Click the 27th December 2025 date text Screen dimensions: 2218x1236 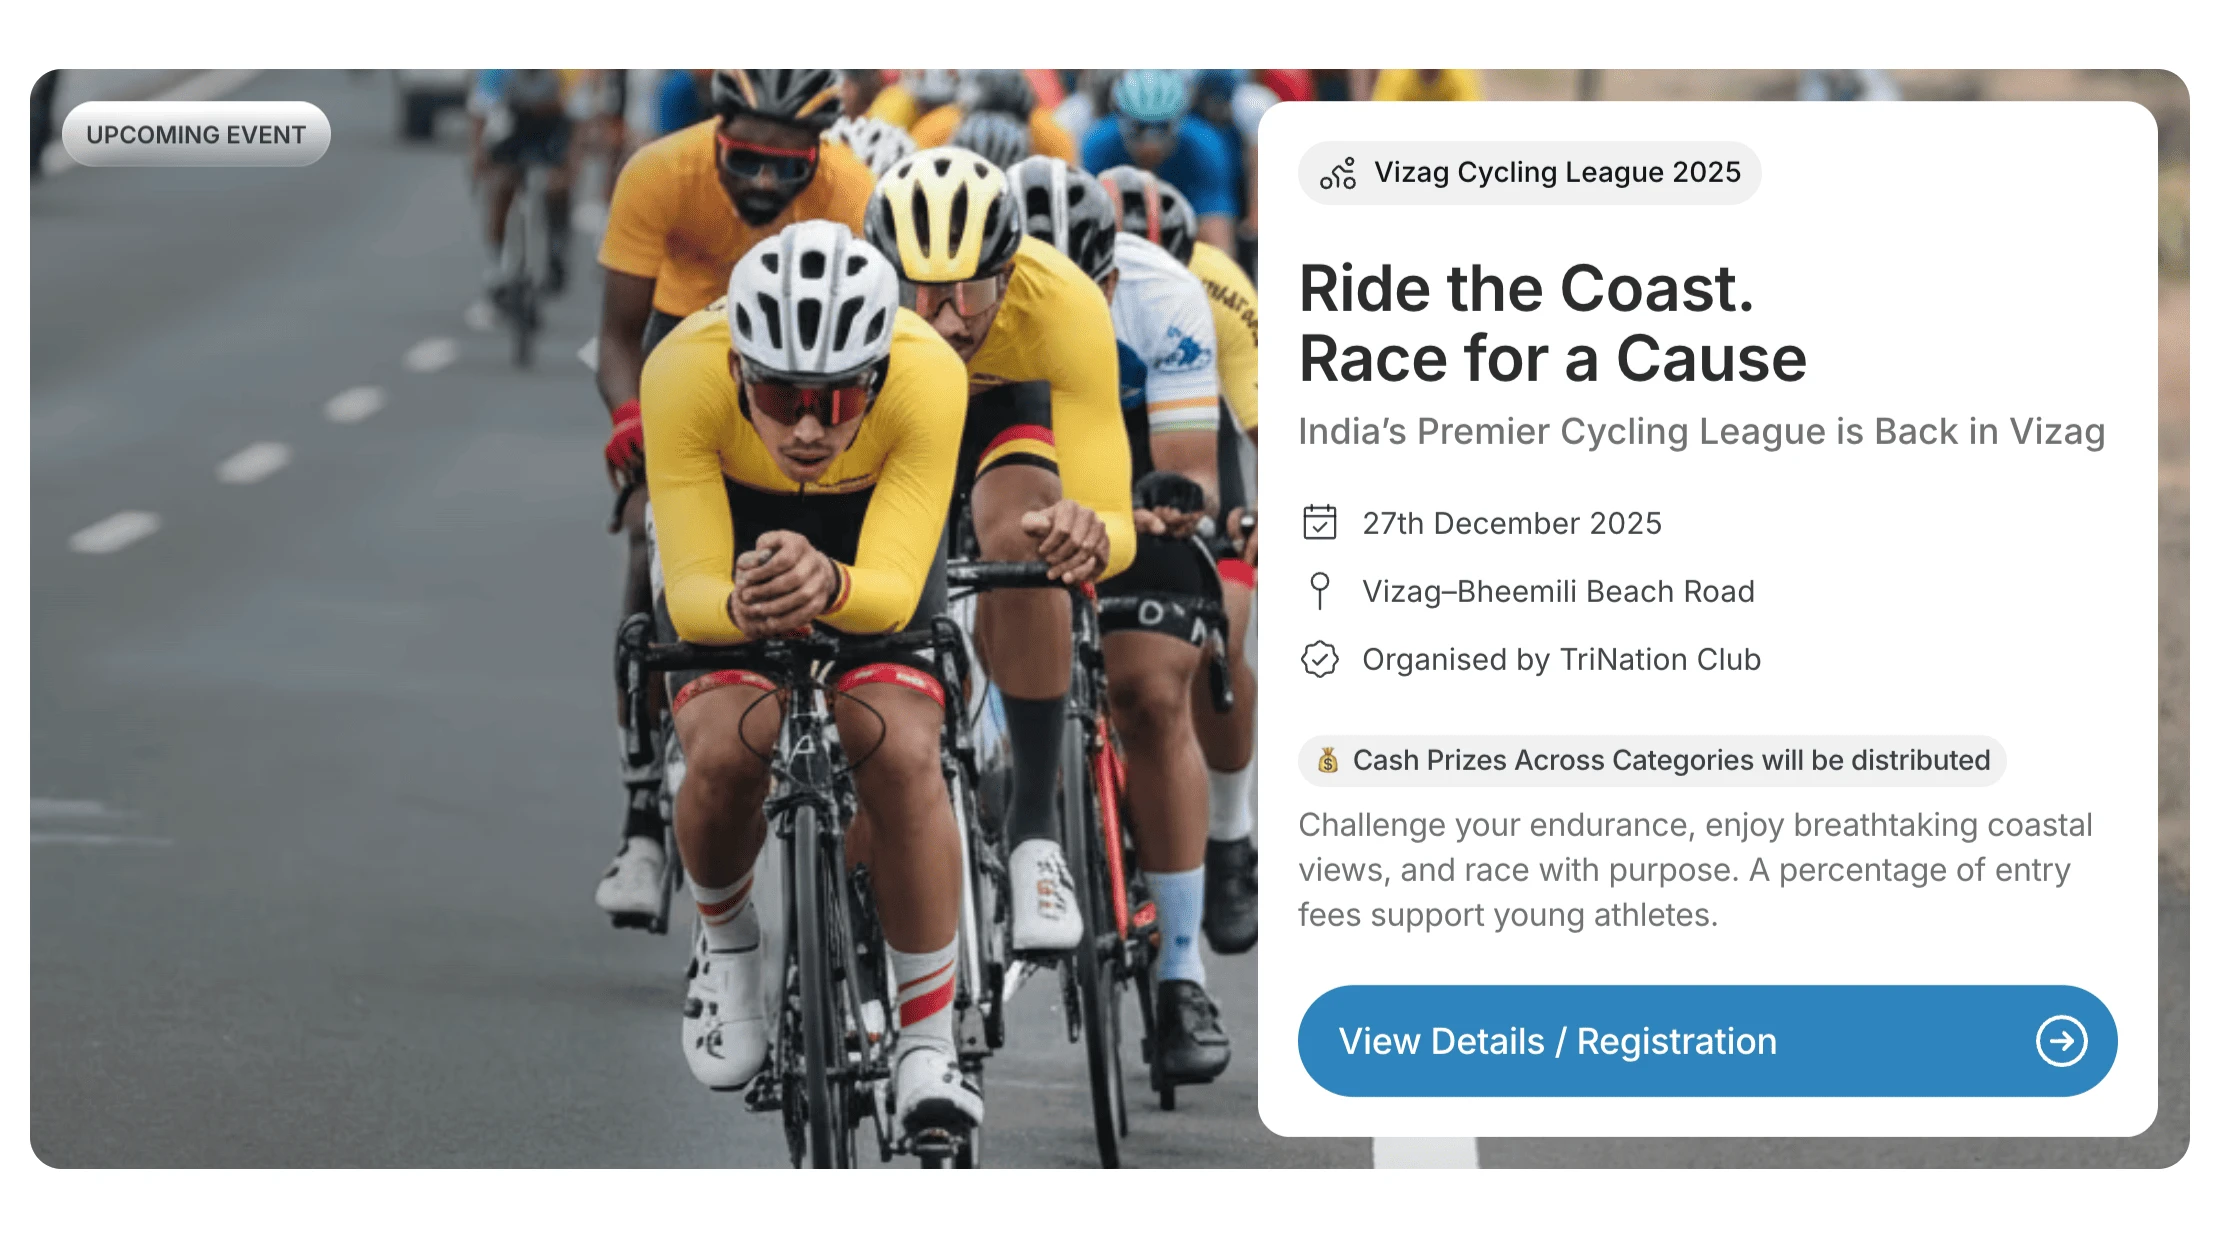point(1511,521)
